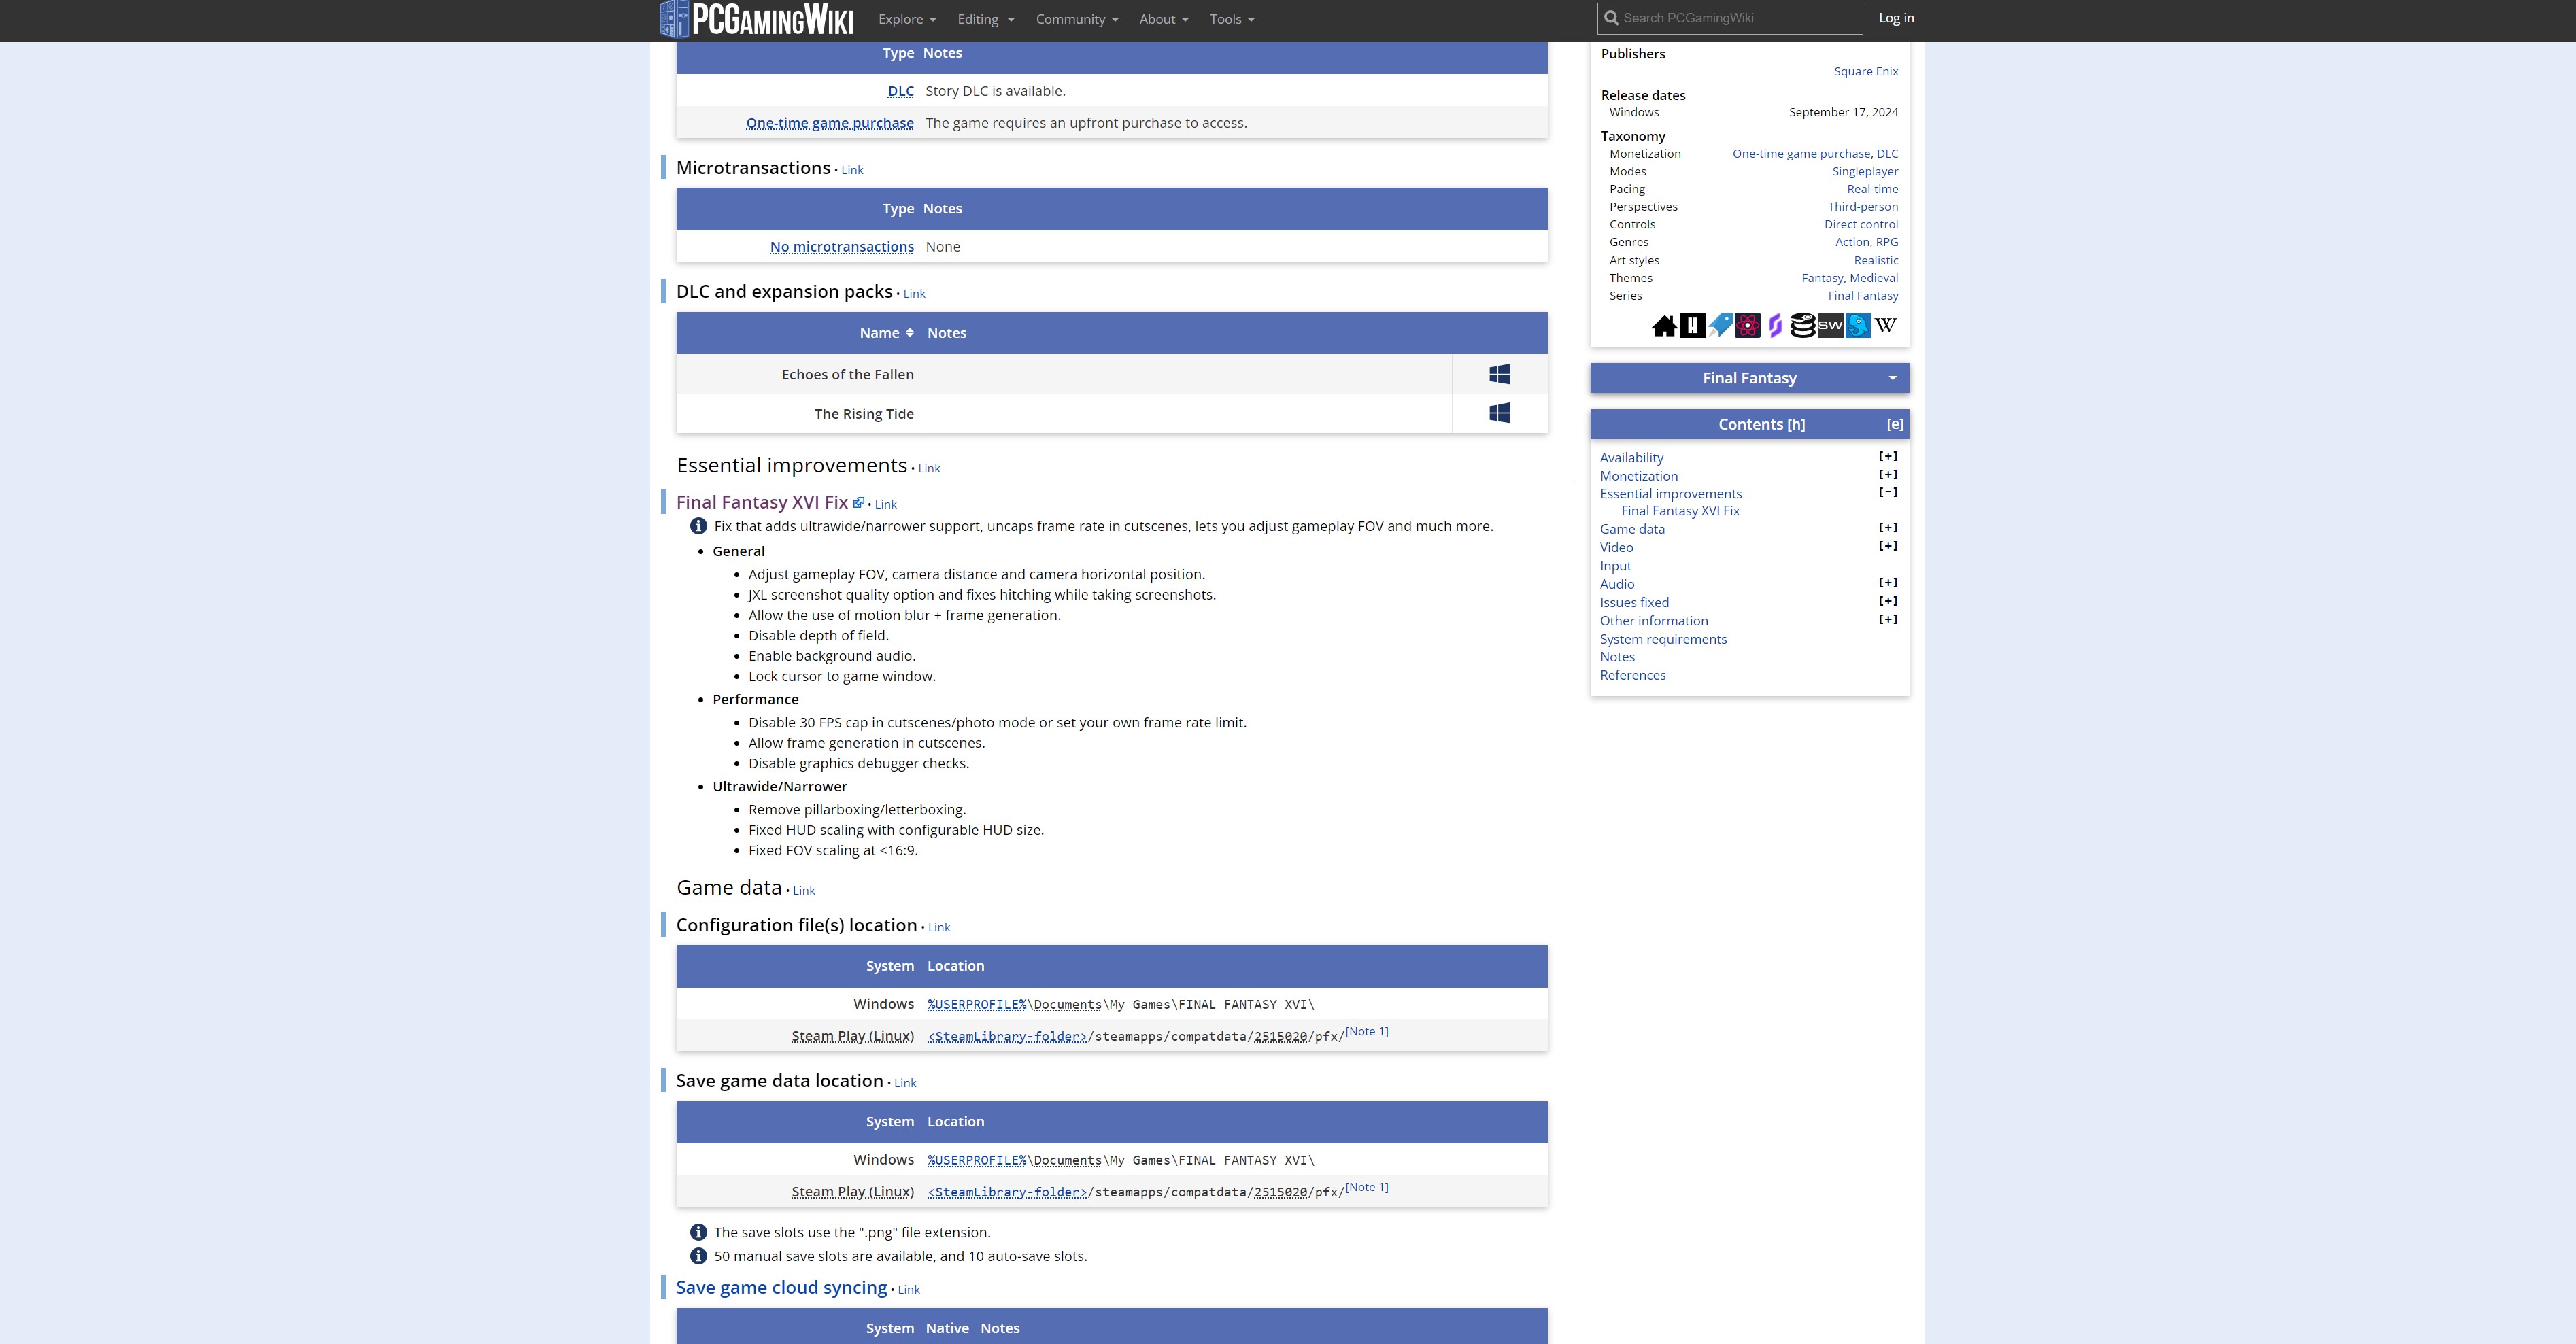Click the PCGamingWiki logo
Viewport: 2576px width, 1344px height.
pyautogui.click(x=757, y=19)
